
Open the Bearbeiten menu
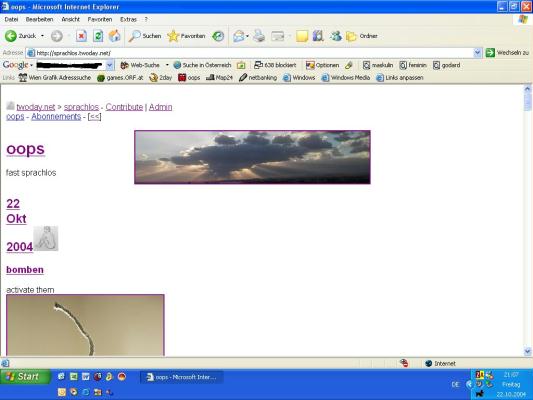click(x=39, y=19)
